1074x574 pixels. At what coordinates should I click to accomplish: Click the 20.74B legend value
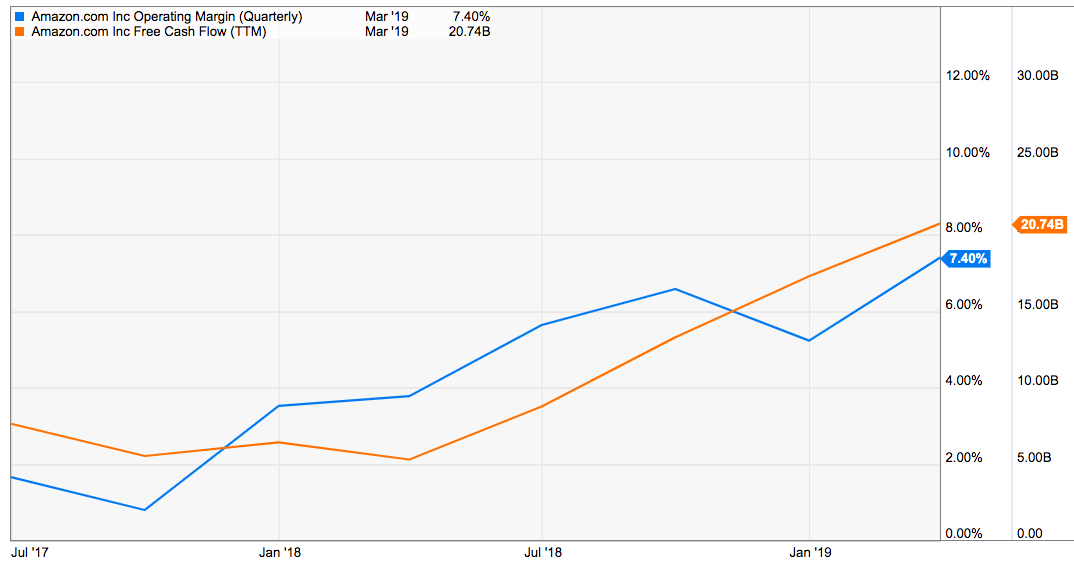pos(469,32)
